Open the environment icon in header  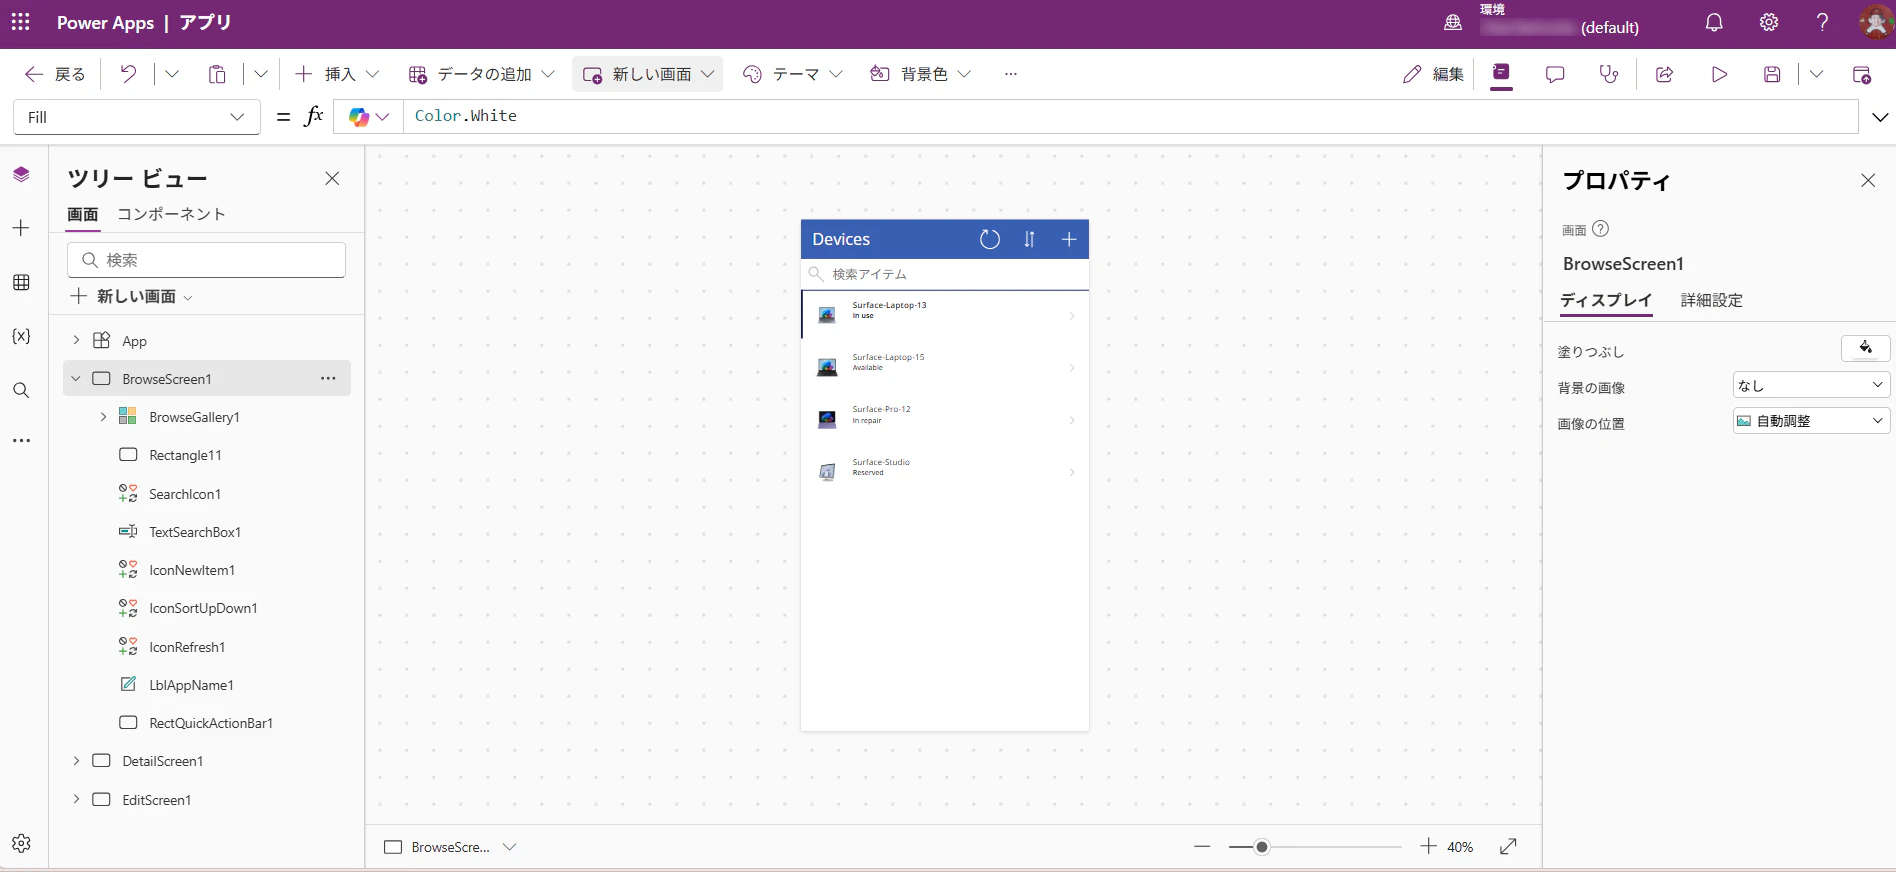[1453, 23]
